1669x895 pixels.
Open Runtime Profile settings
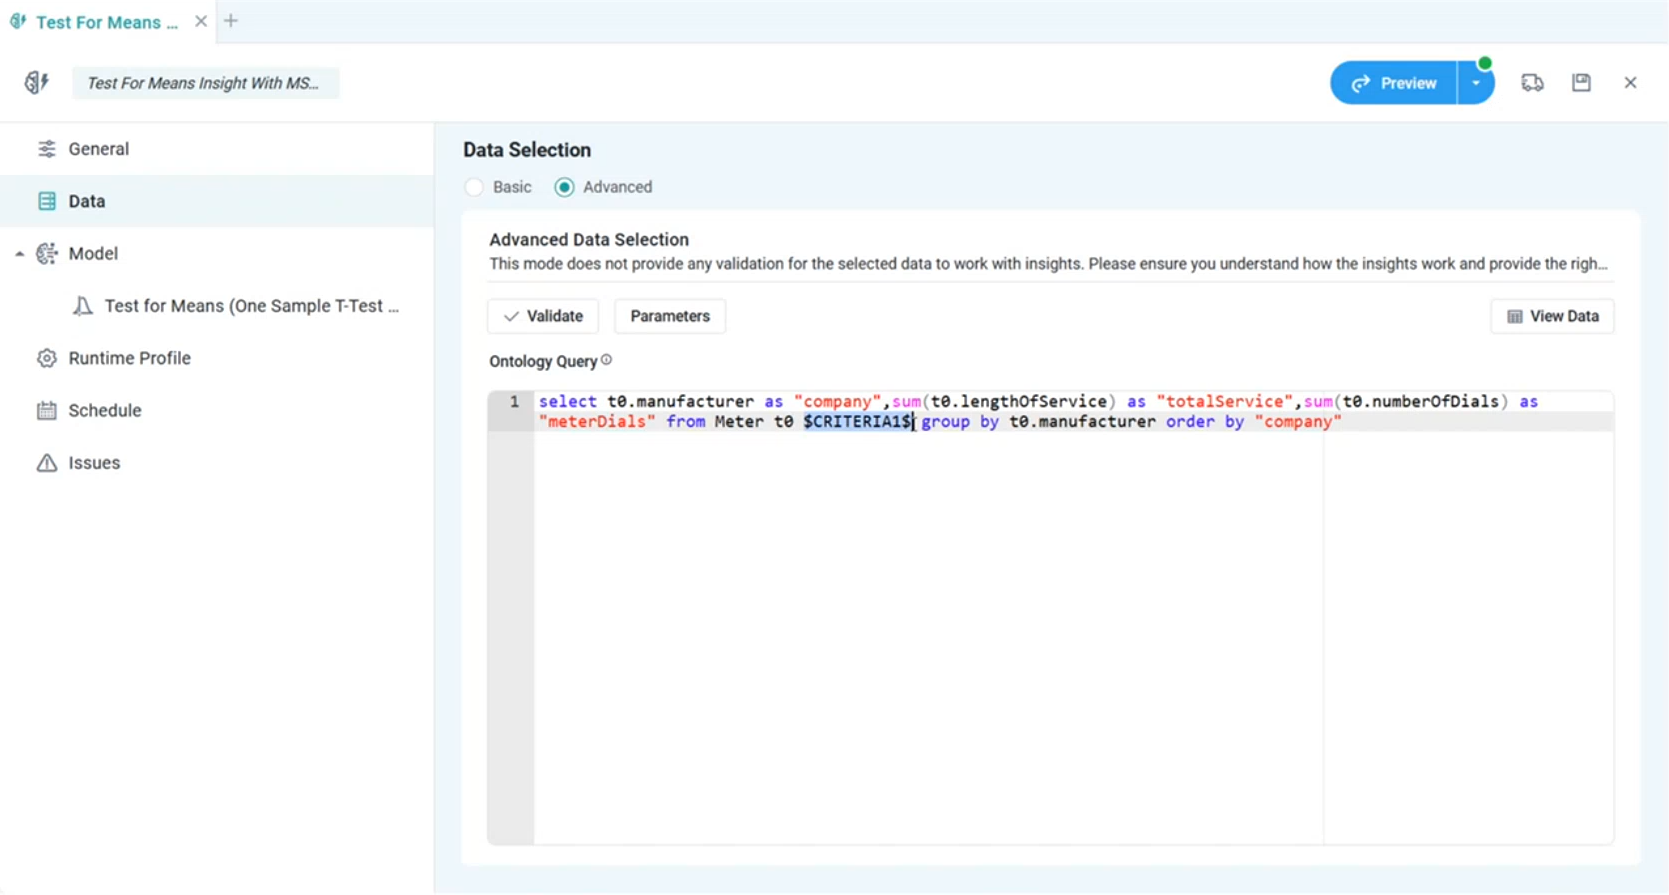(129, 358)
